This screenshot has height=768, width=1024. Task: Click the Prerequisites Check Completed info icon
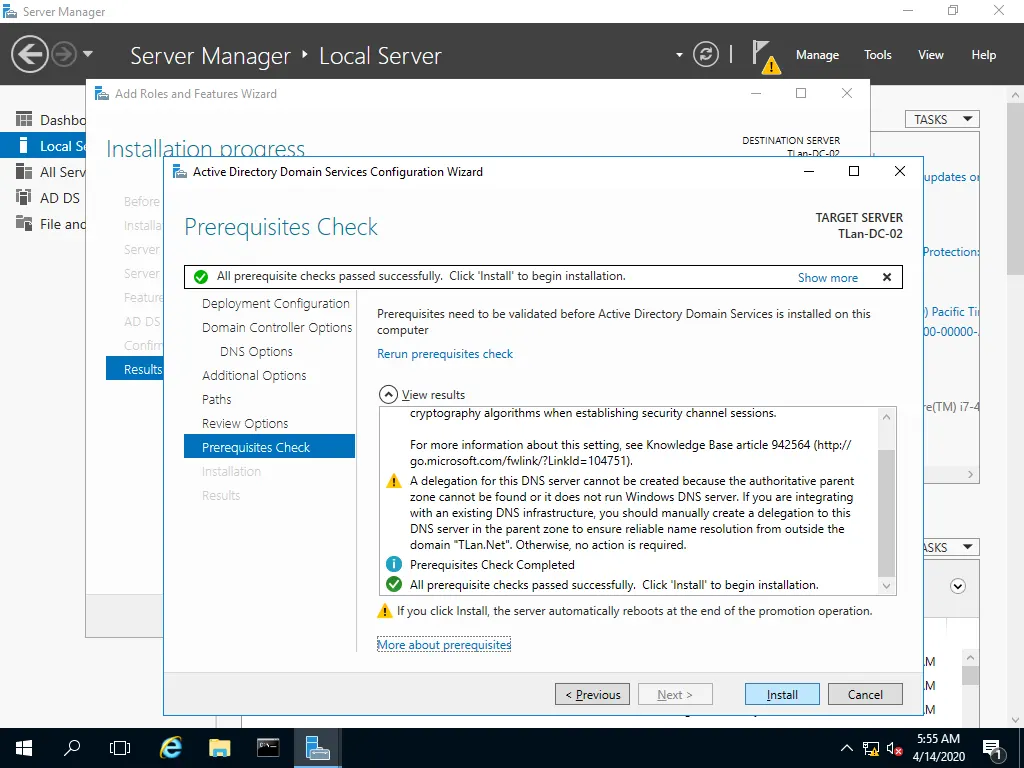pyautogui.click(x=394, y=564)
